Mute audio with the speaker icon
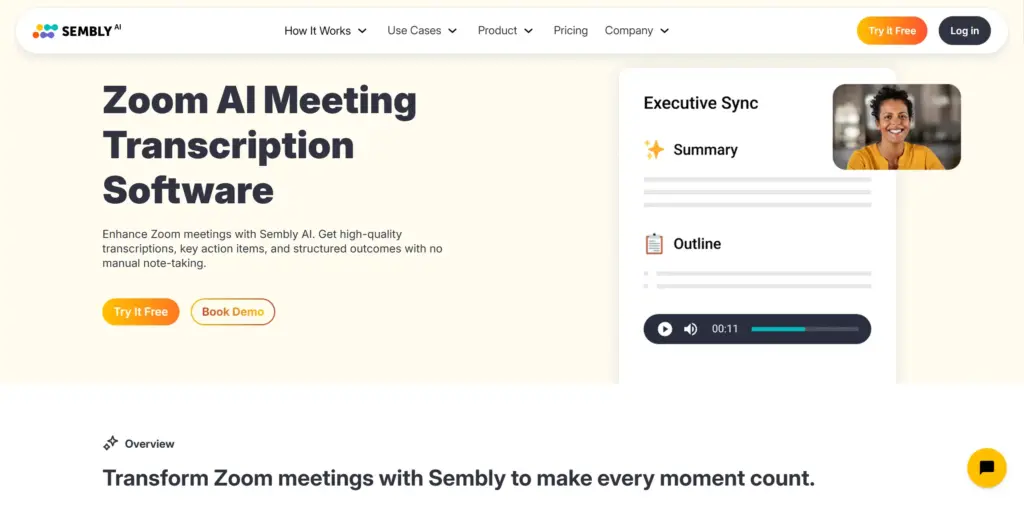This screenshot has height=523, width=1024. coord(690,329)
